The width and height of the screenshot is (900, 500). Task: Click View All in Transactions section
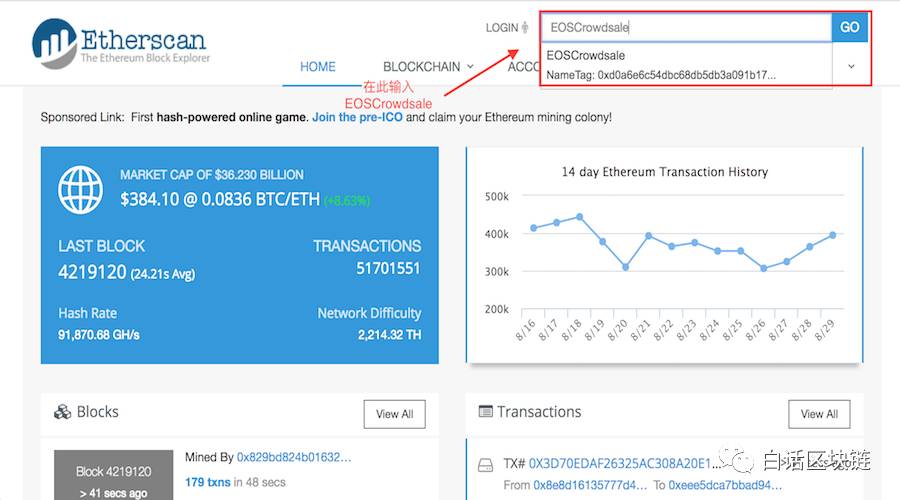[819, 414]
